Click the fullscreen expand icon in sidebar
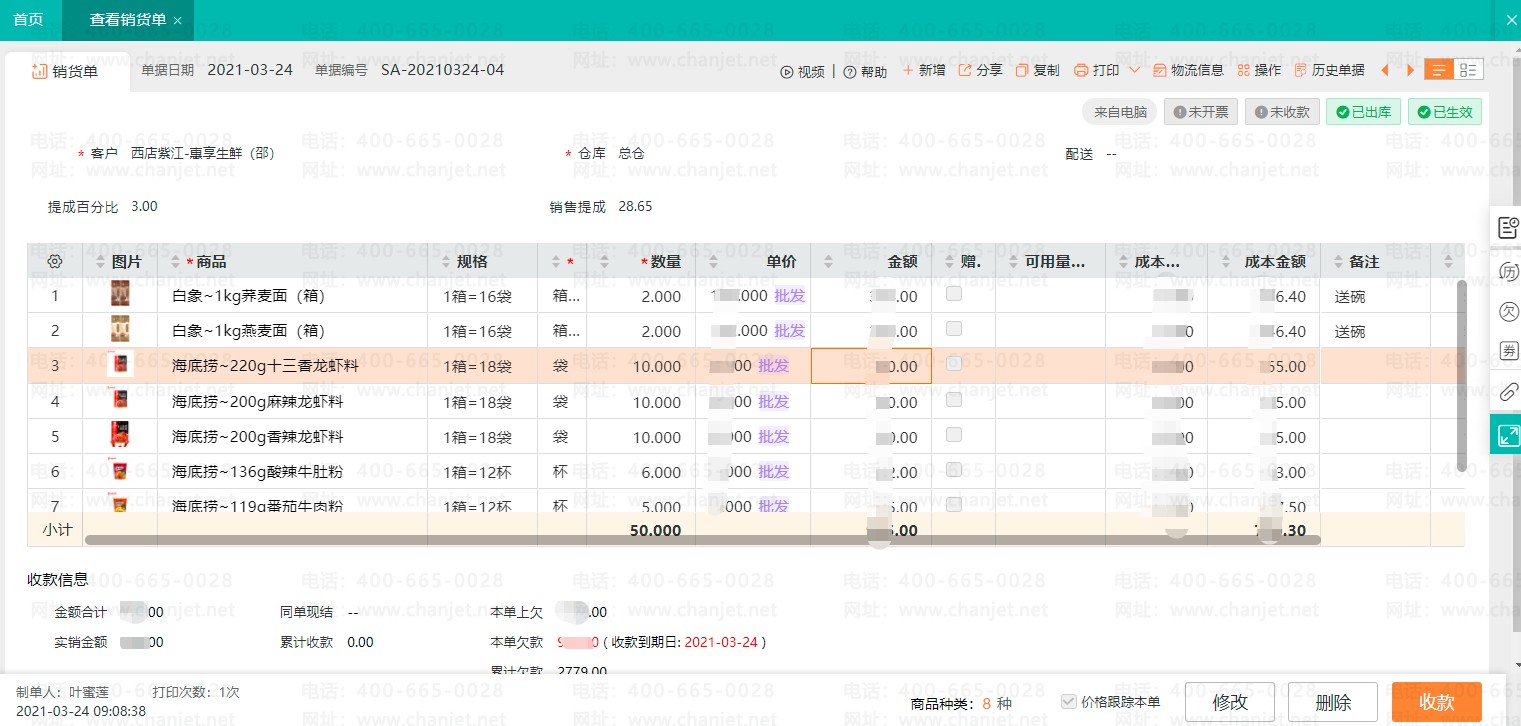Image resolution: width=1521 pixels, height=726 pixels. click(x=1508, y=435)
